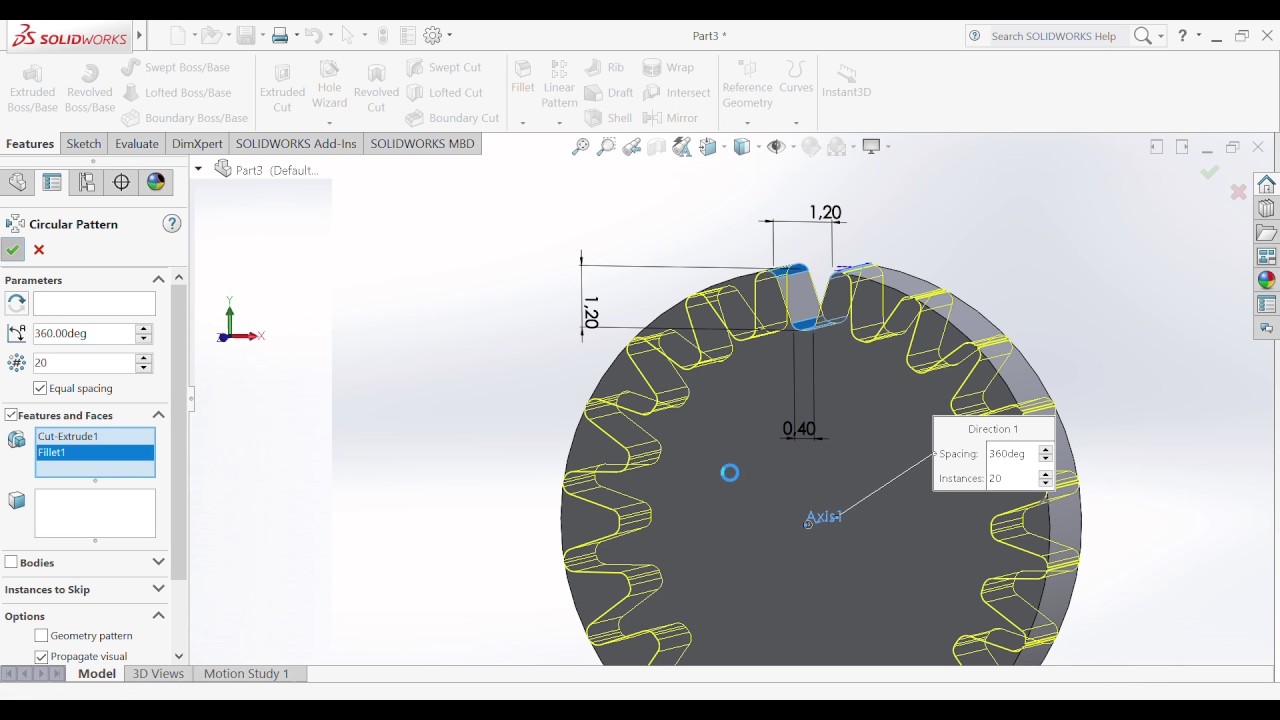
Task: Click the Faces to Pattern box
Action: tap(95, 513)
